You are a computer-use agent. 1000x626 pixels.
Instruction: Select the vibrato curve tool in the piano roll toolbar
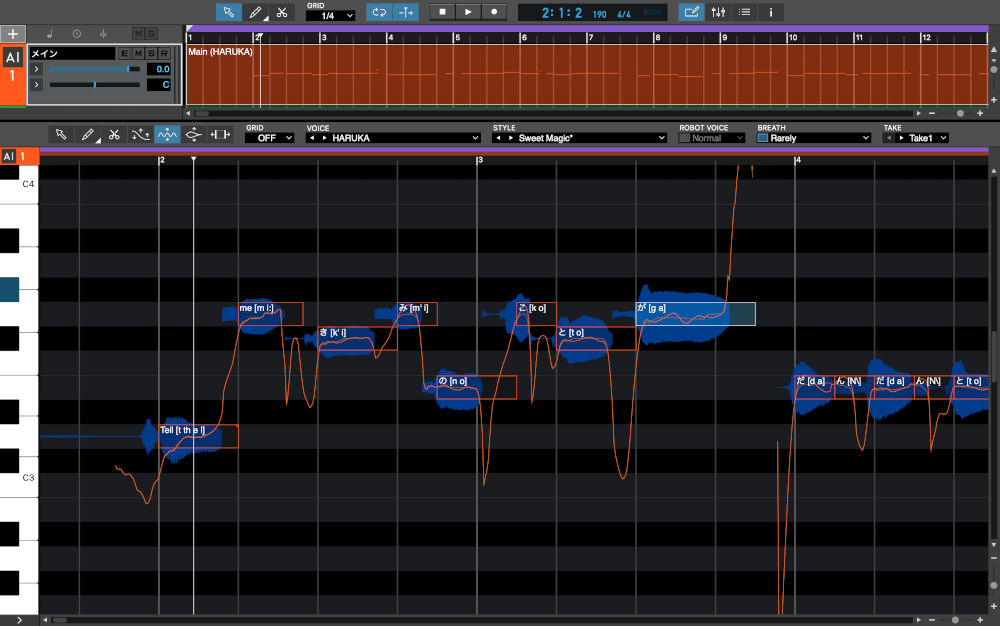(x=193, y=135)
